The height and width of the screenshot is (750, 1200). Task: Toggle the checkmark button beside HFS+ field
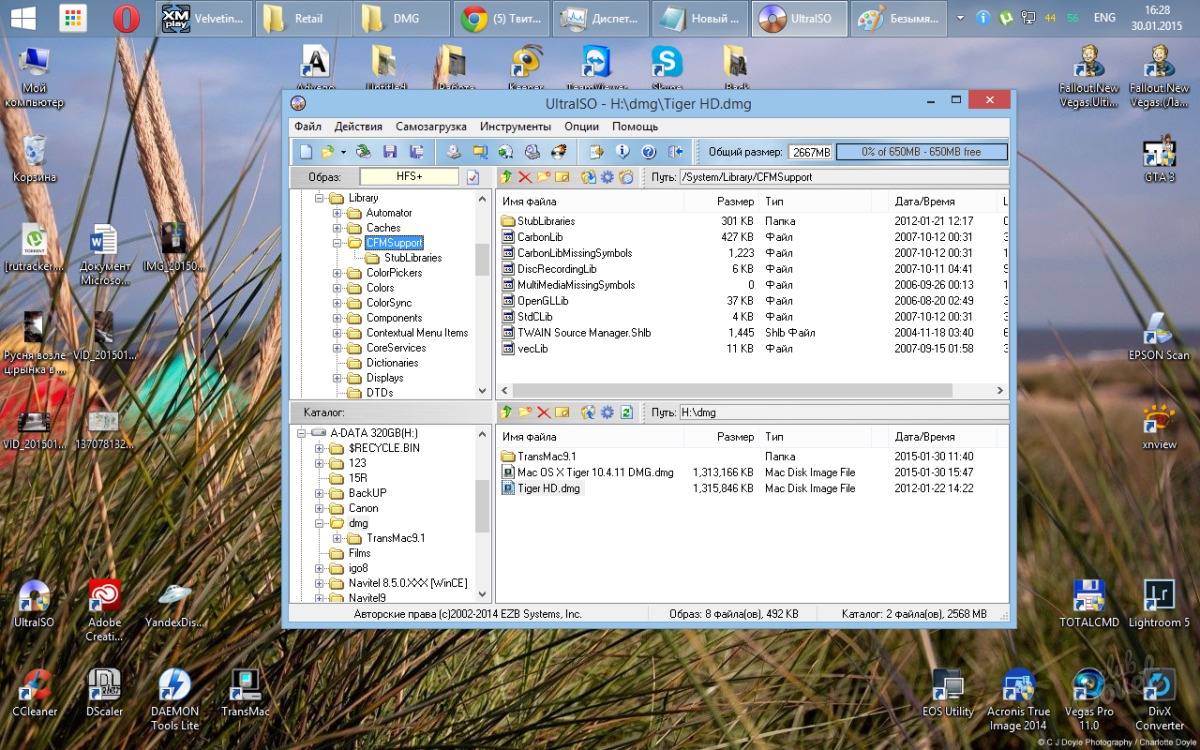(x=473, y=177)
